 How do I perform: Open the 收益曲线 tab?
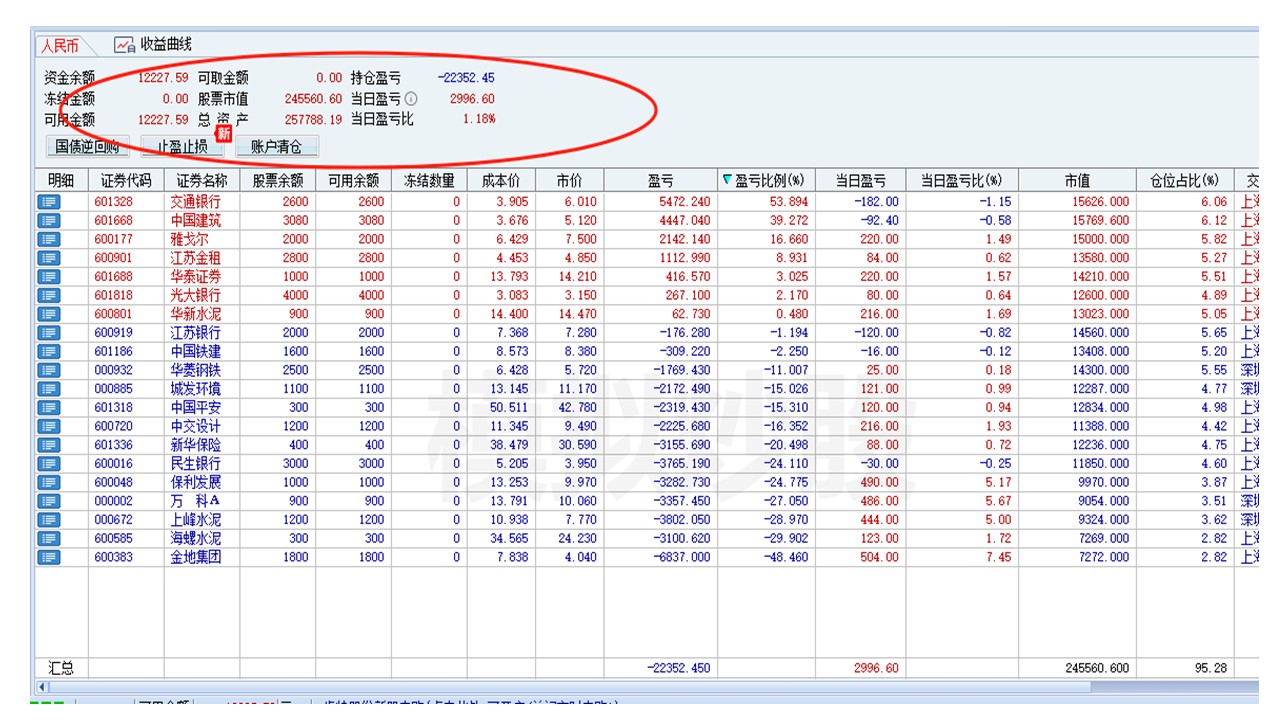pyautogui.click(x=153, y=44)
